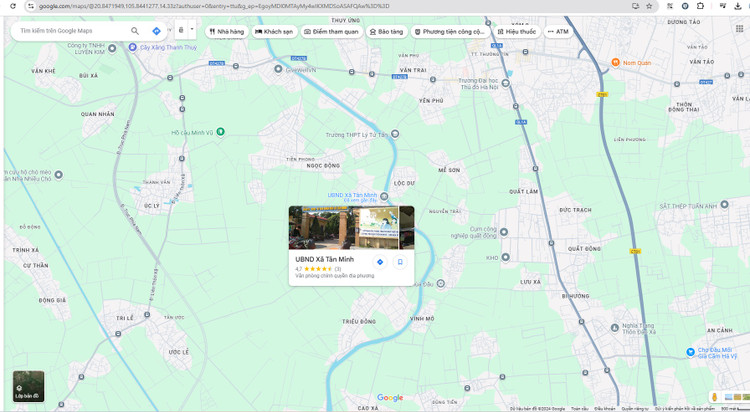Open browser downloads icon

pyautogui.click(x=738, y=6)
